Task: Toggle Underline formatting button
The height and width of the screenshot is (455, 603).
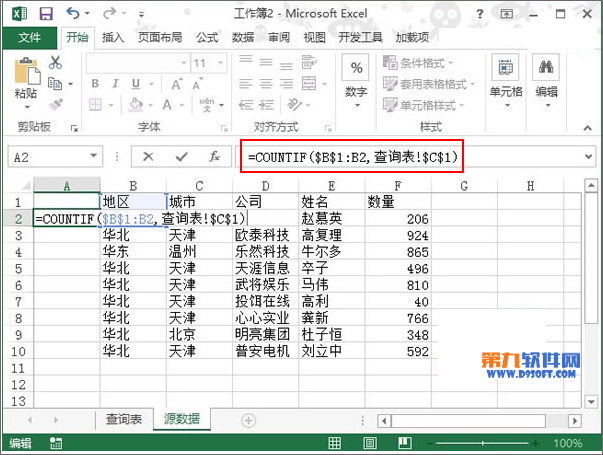Action: pos(136,83)
